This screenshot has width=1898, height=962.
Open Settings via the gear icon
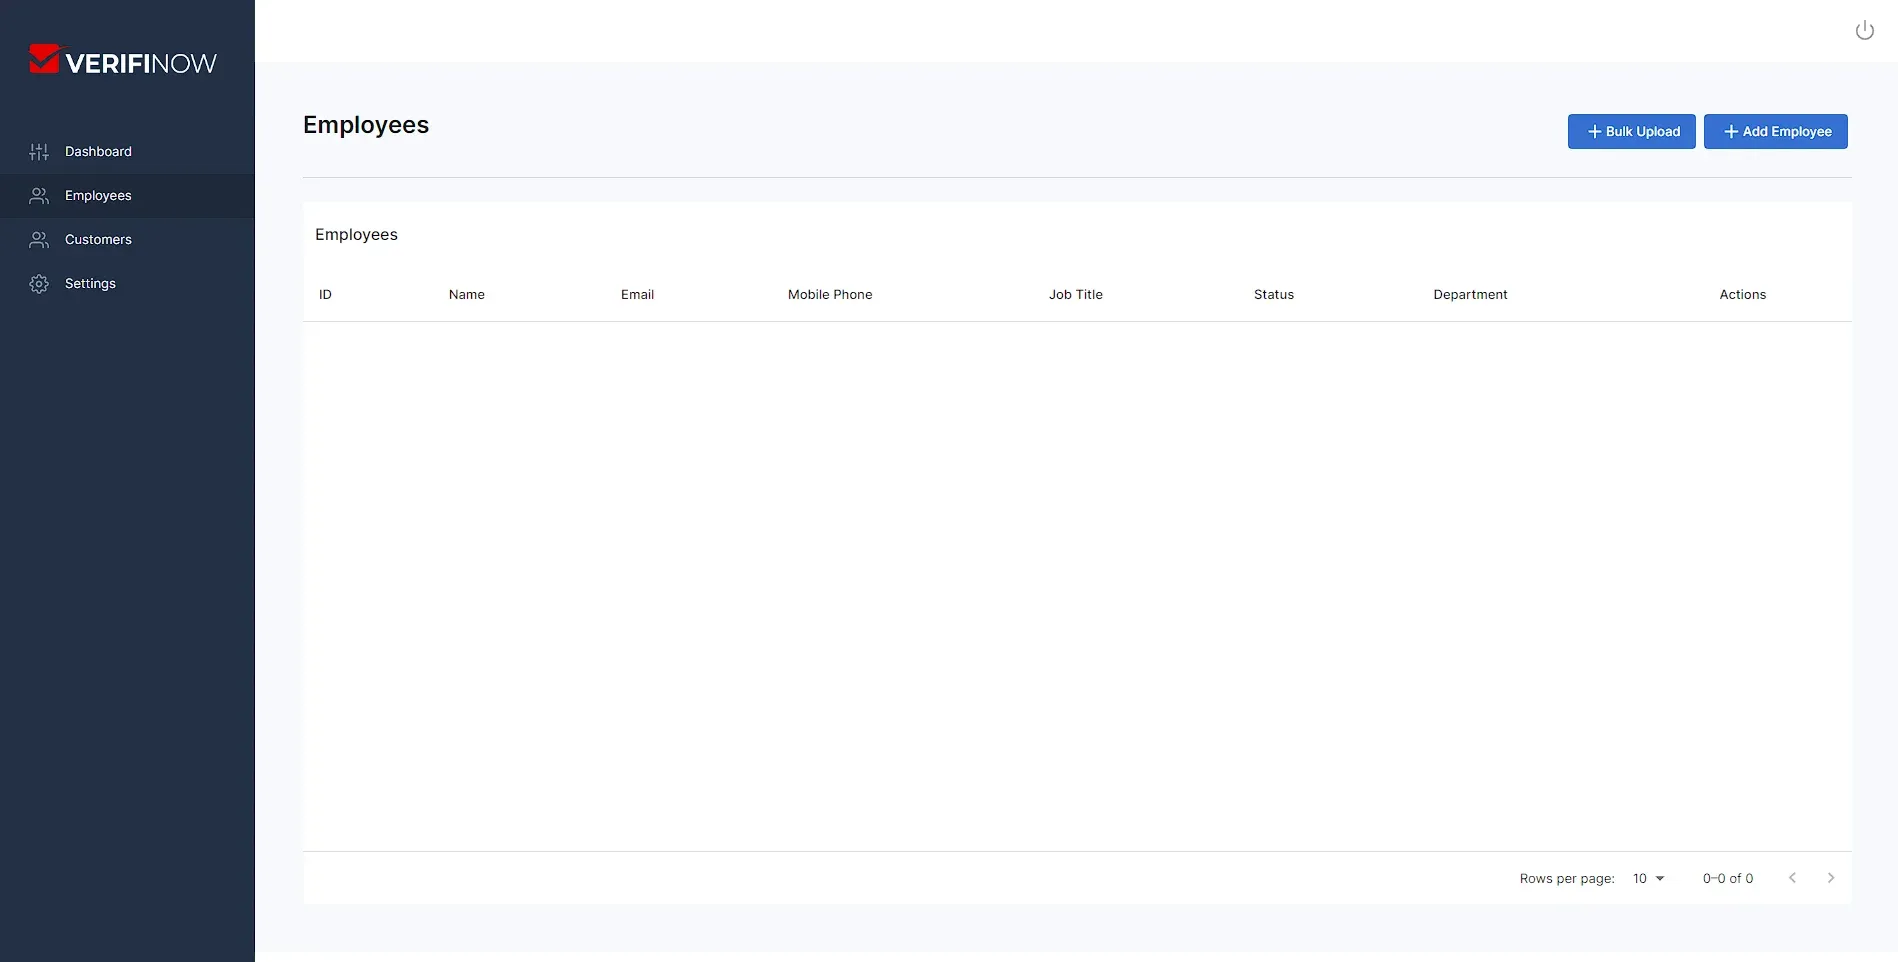point(38,283)
